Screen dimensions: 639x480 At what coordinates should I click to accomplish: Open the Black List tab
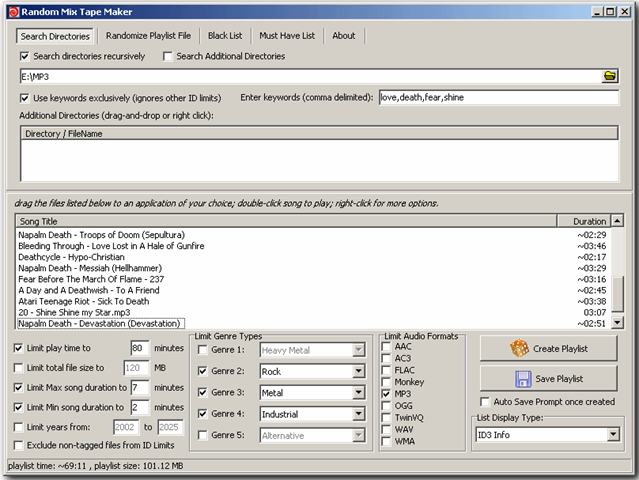pyautogui.click(x=225, y=36)
